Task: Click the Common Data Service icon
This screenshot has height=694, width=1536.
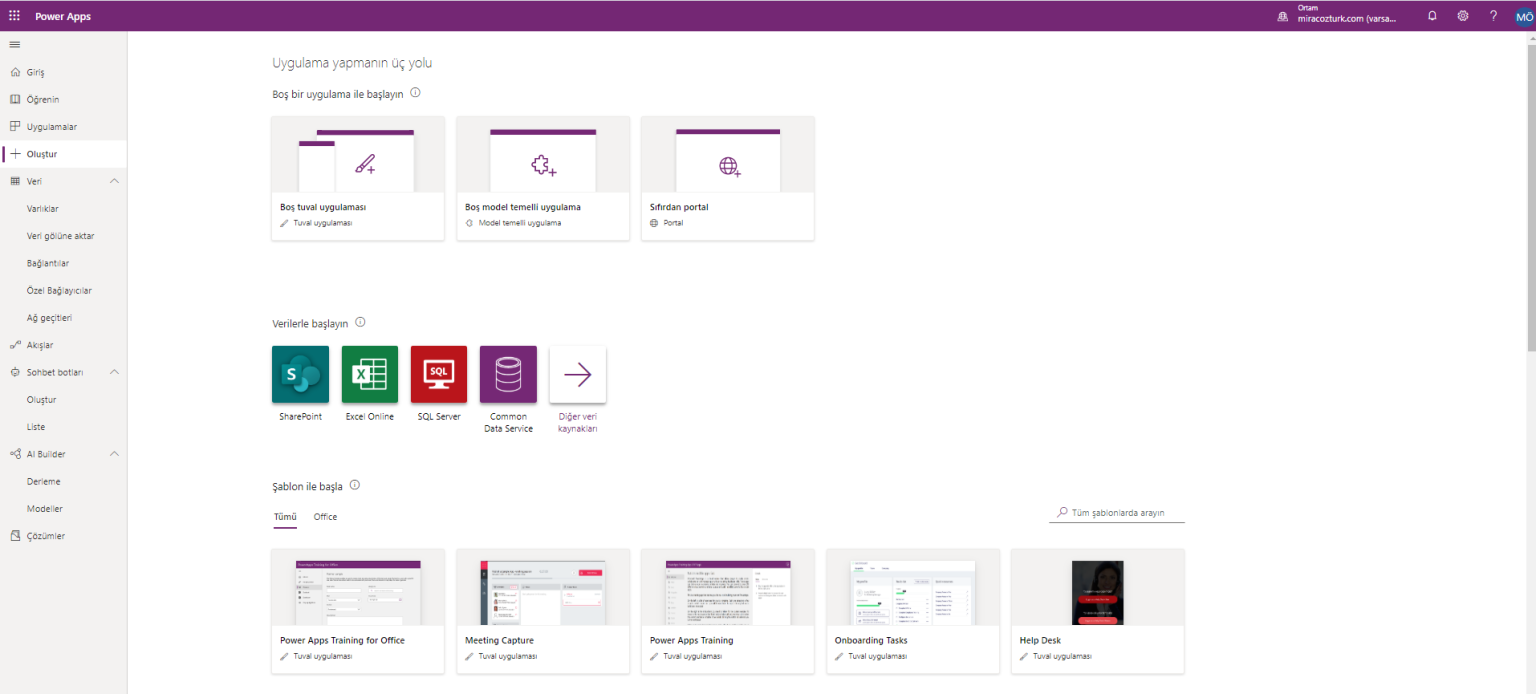Action: [508, 374]
